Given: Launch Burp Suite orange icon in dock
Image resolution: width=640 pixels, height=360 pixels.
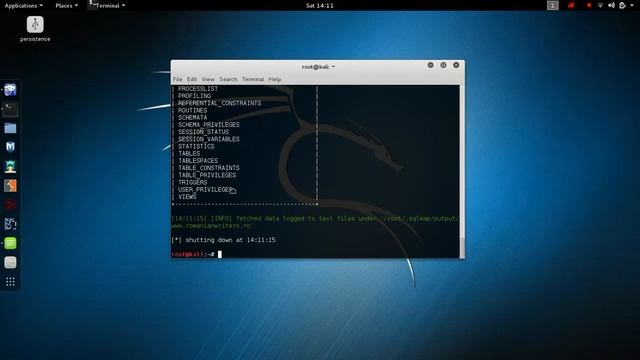Looking at the screenshot, I should 10,186.
